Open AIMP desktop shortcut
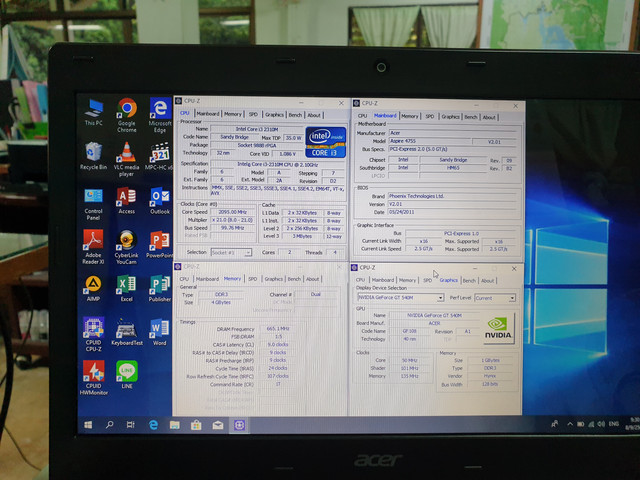Viewport: 640px width, 480px height. pyautogui.click(x=93, y=288)
